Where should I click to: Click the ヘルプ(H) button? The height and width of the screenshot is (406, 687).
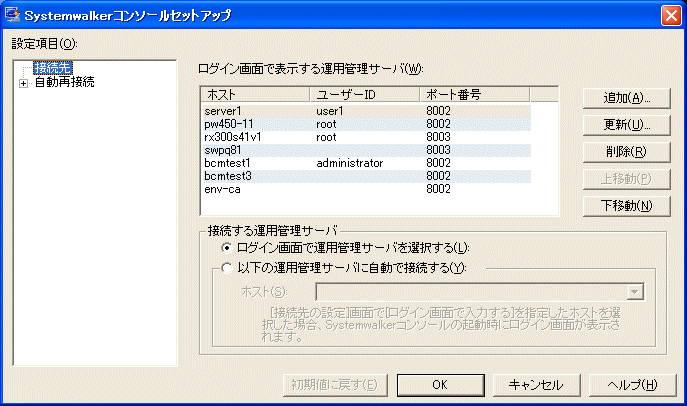[632, 385]
